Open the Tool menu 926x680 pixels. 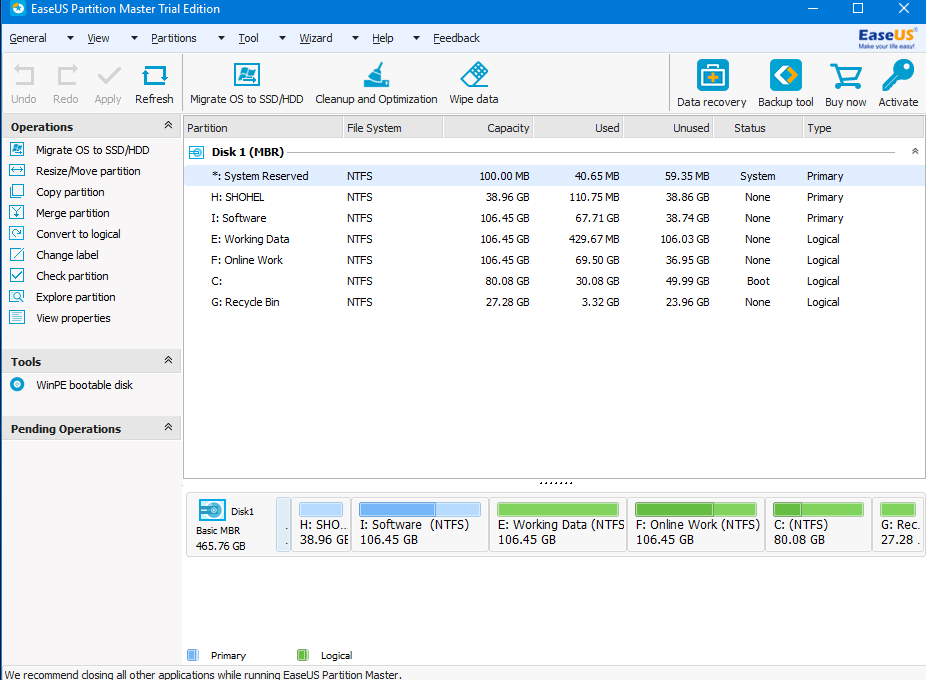[249, 38]
